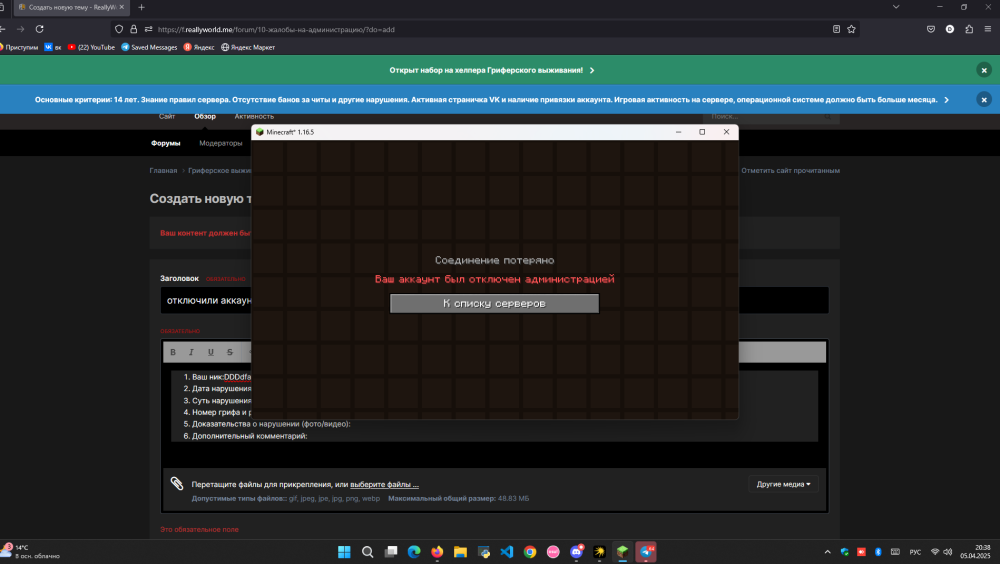Dismiss the blue criteria announcement banner
This screenshot has height=564, width=1000.
983,100
